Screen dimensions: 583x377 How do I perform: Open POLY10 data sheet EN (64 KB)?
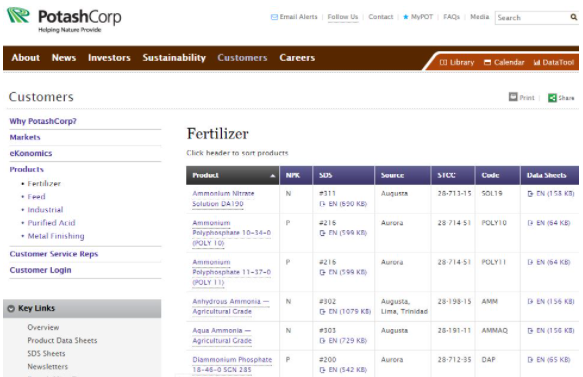549,223
